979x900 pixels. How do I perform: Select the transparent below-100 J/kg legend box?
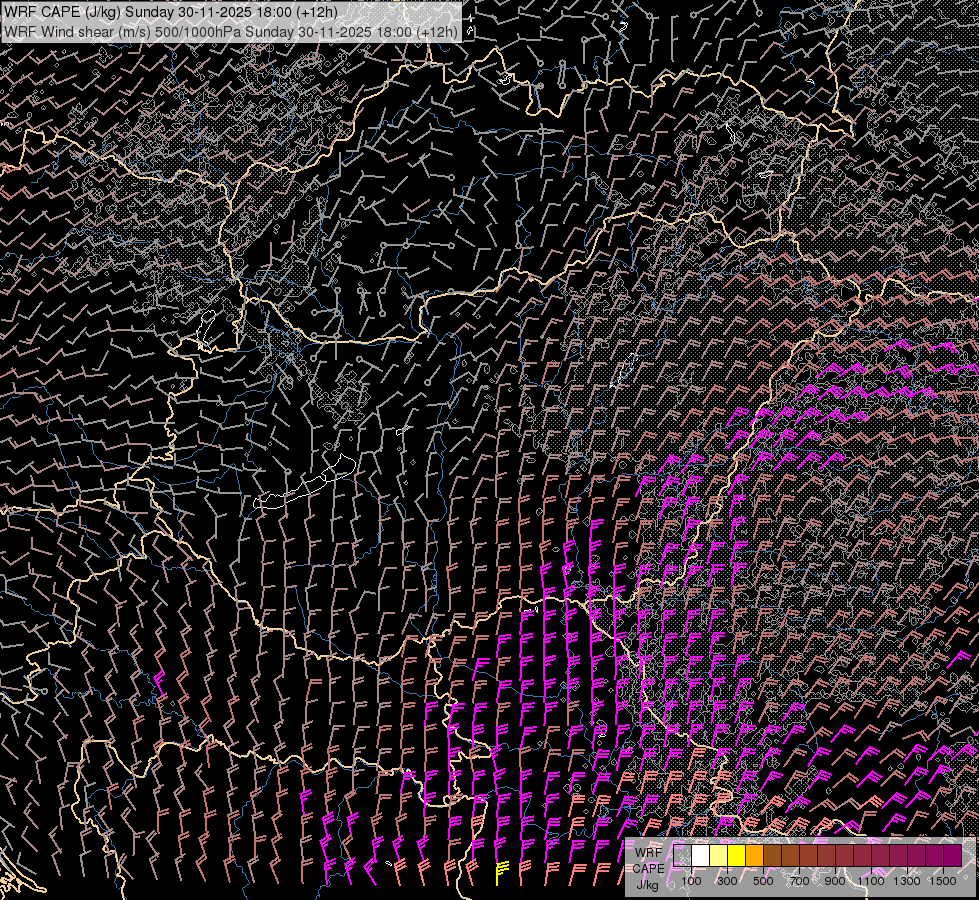point(682,856)
